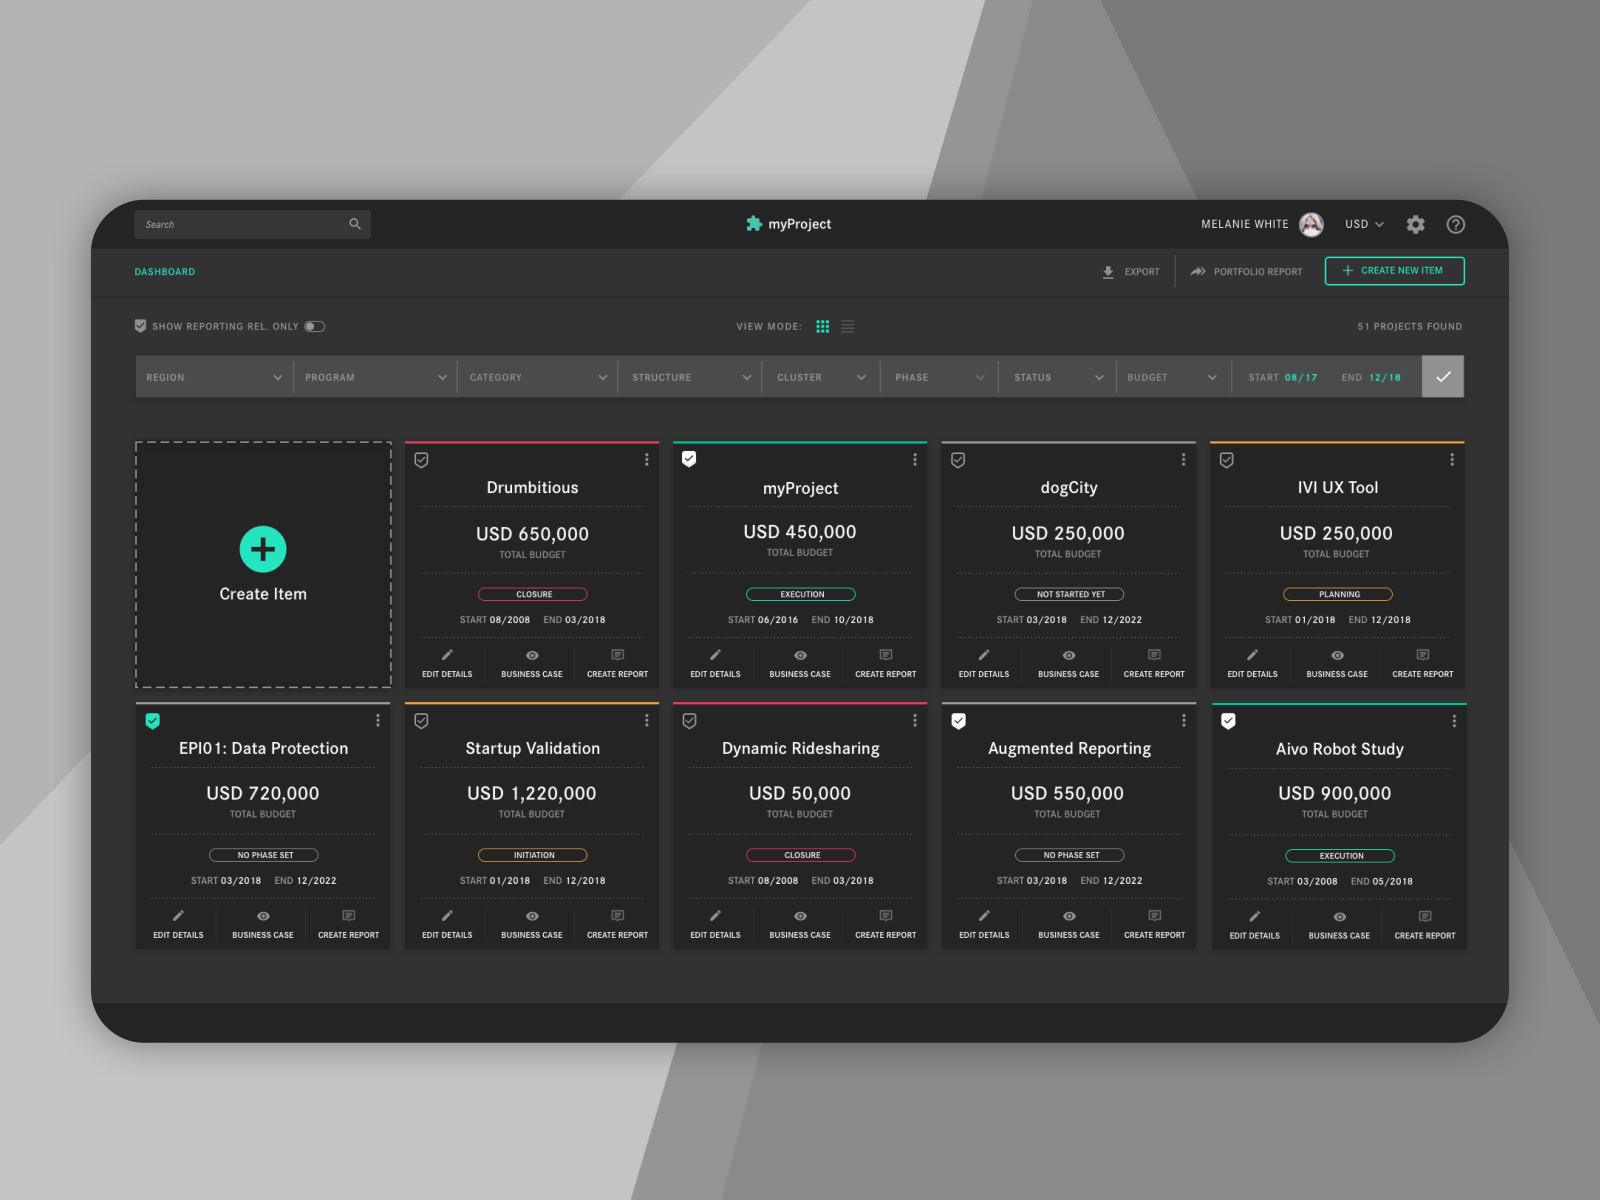The image size is (1600, 1200).
Task: Open the search field magnifier icon
Action: coord(355,224)
